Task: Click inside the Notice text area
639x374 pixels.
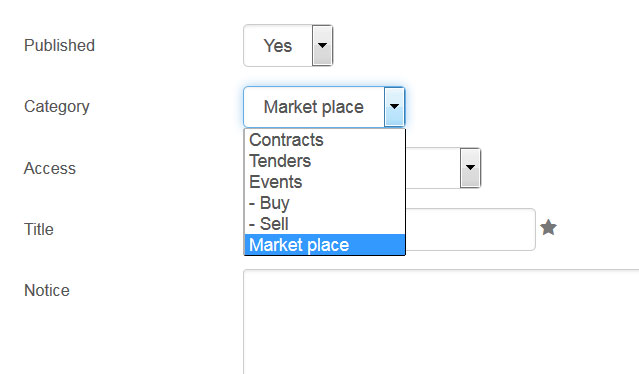Action: pos(441,322)
